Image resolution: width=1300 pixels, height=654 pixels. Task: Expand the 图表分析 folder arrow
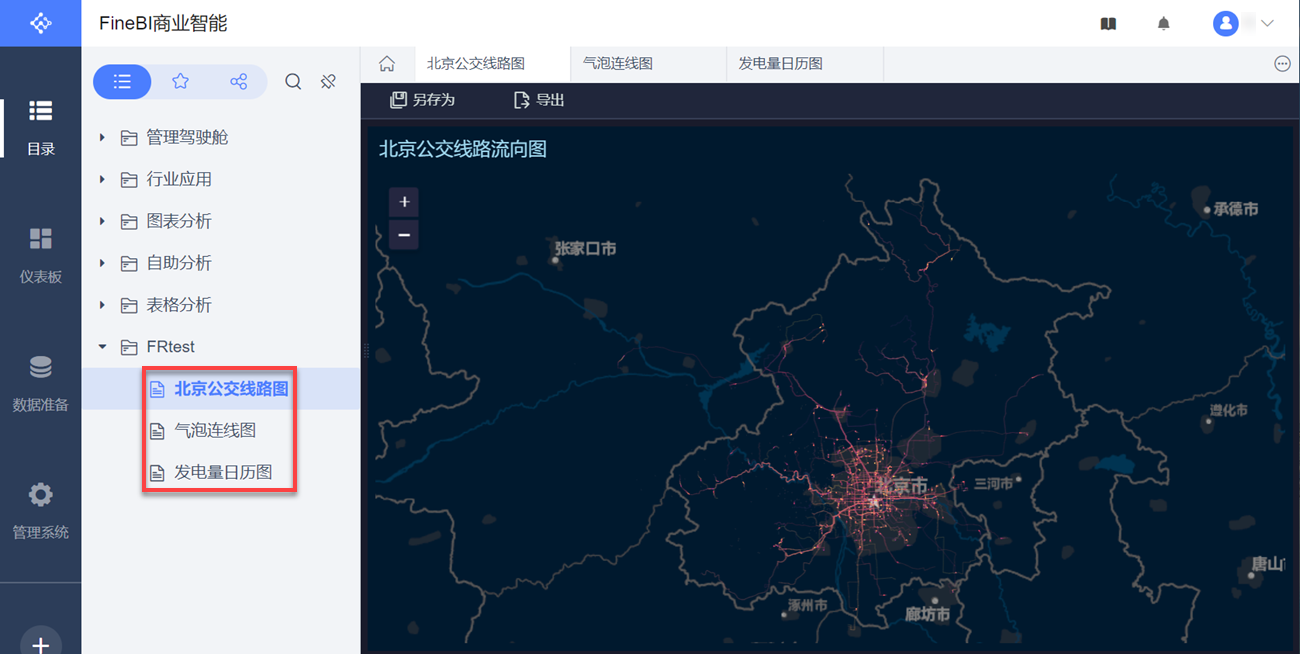coord(102,221)
